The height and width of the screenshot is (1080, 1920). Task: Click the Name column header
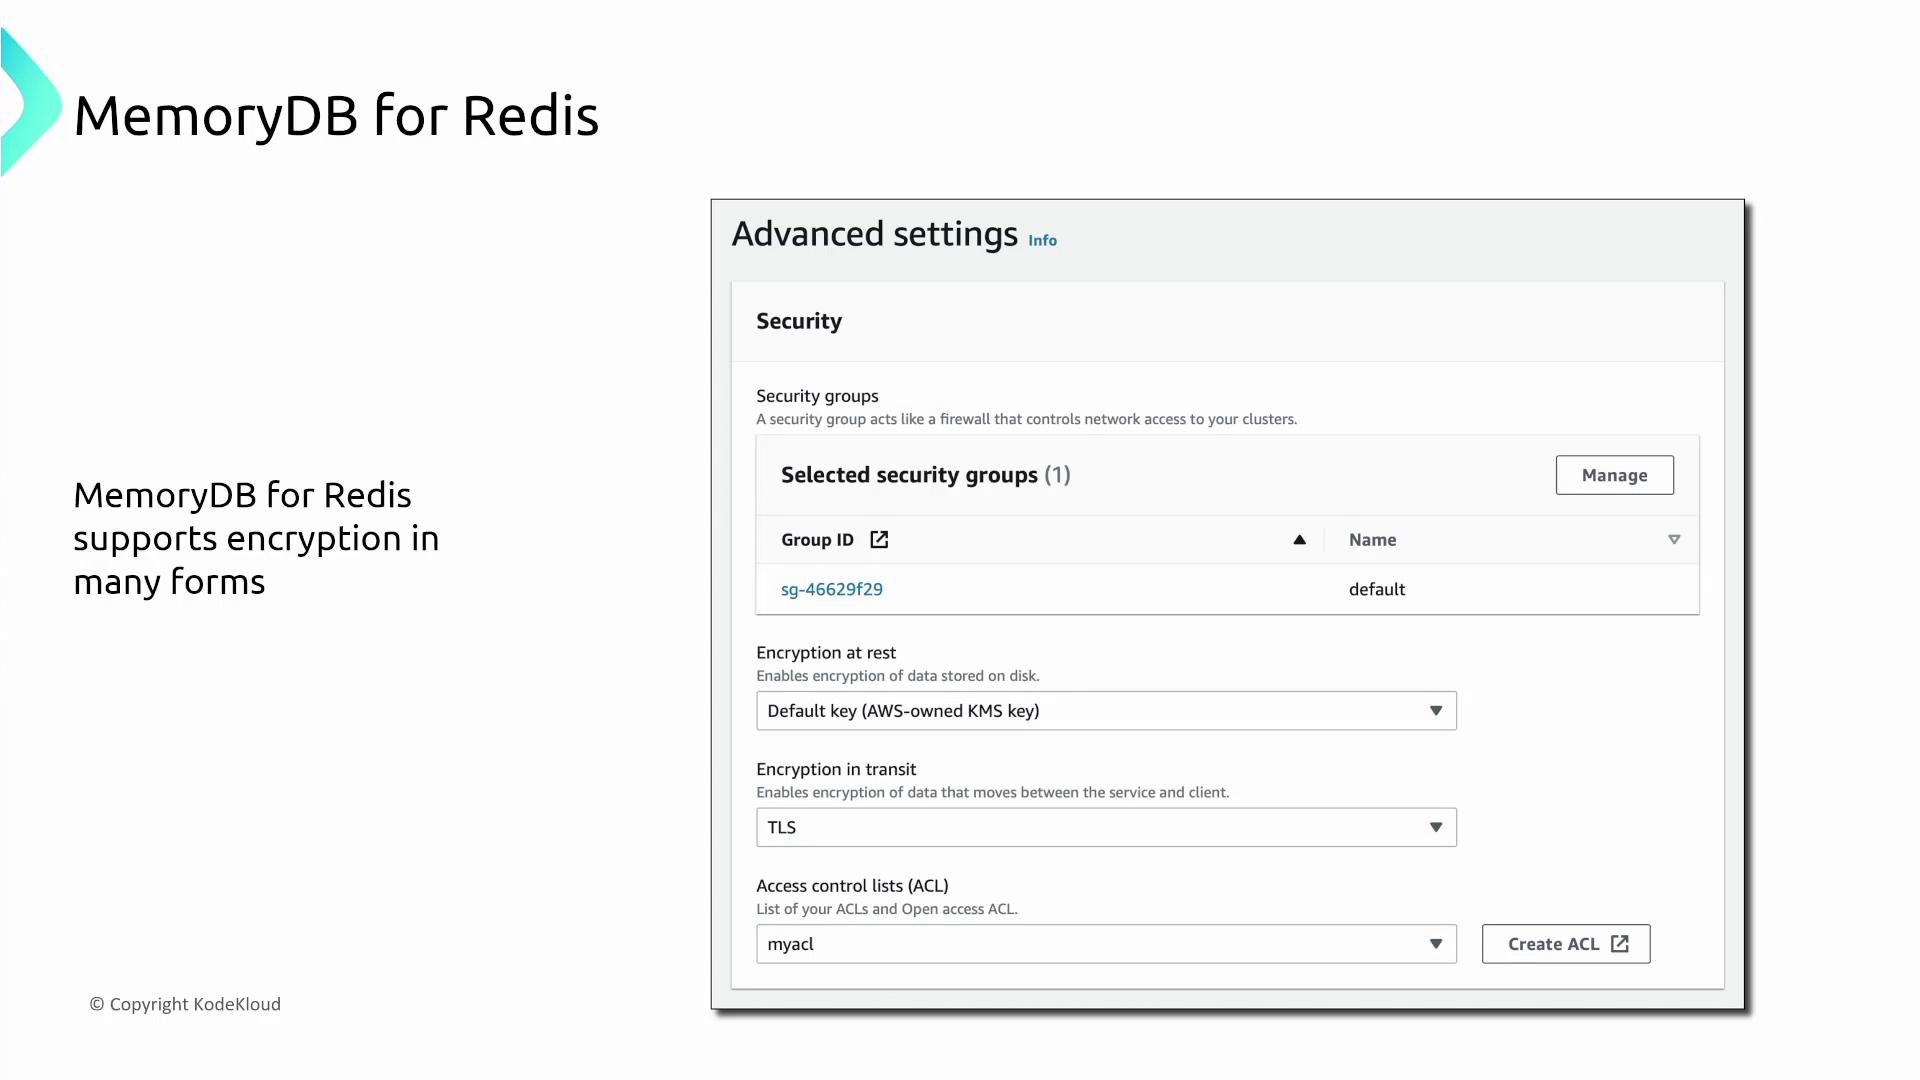pyautogui.click(x=1372, y=540)
